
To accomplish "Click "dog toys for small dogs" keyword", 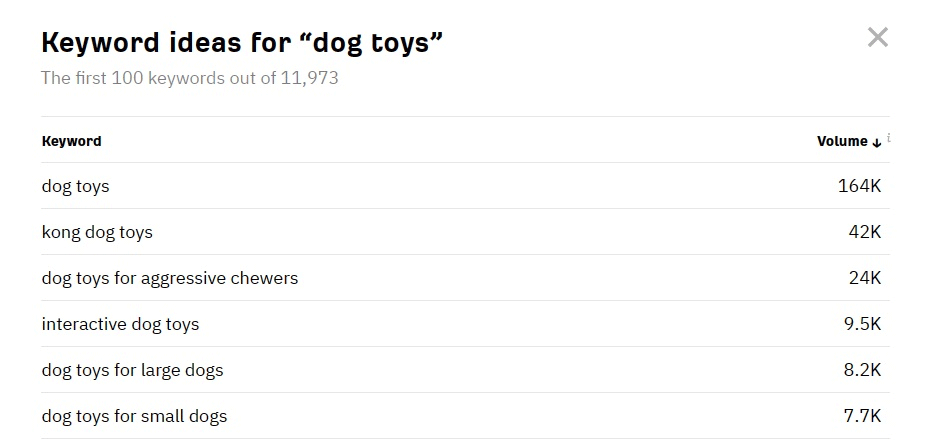I will pos(134,416).
